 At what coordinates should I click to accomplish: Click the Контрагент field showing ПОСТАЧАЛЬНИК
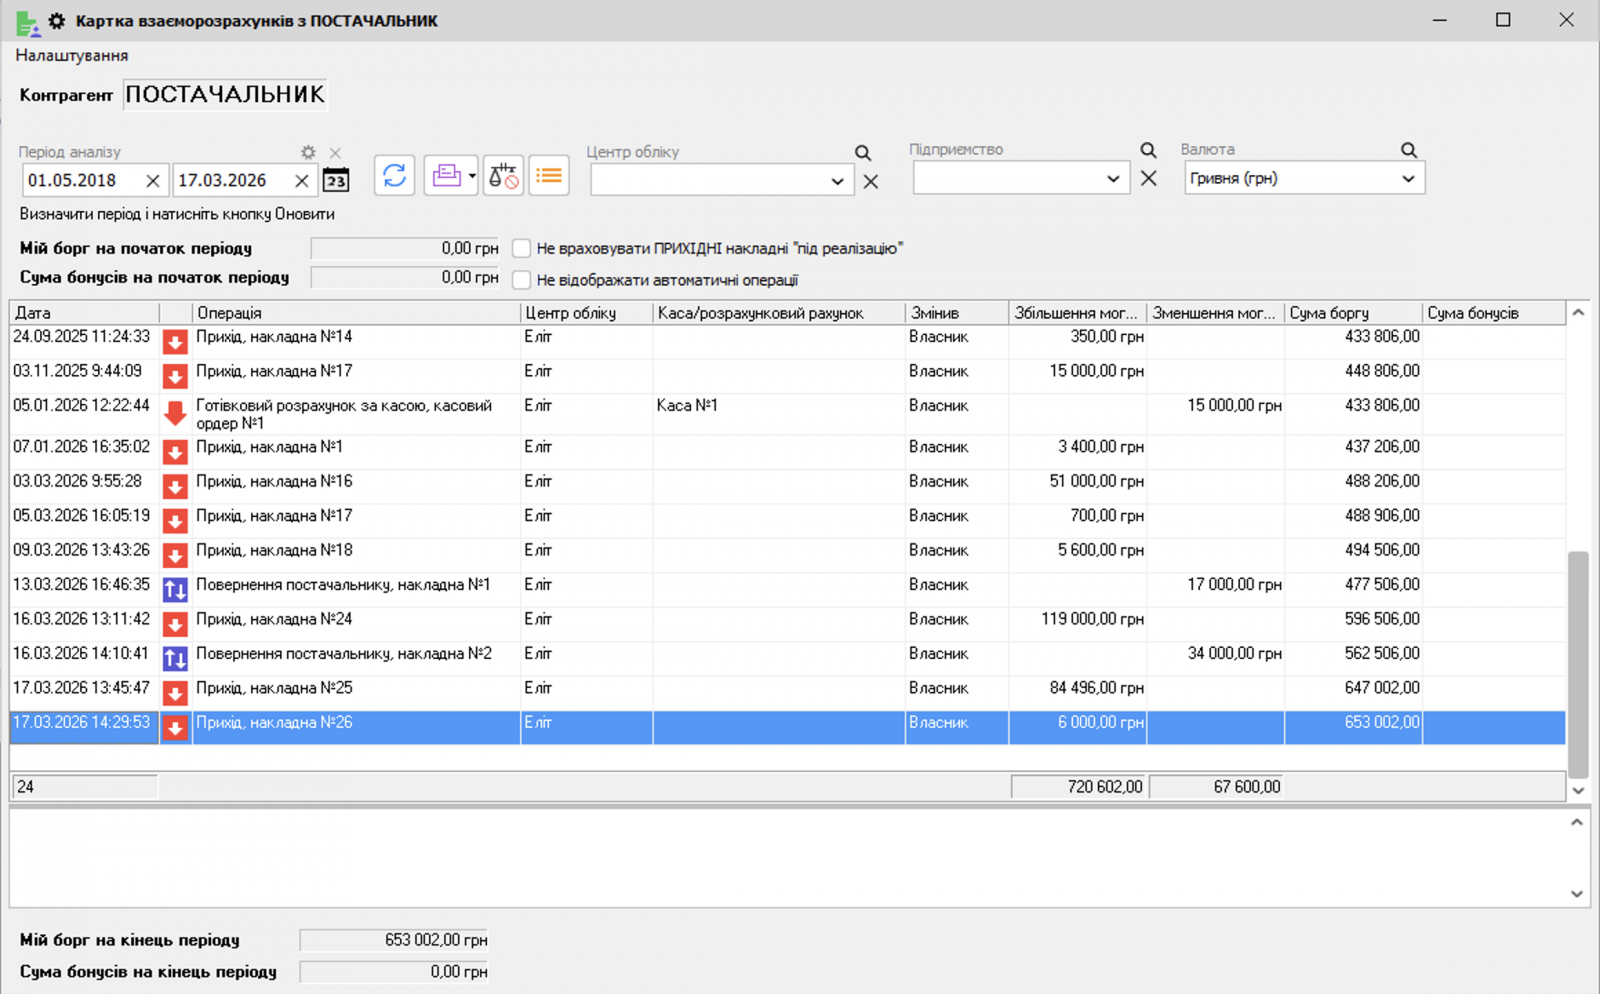point(225,93)
